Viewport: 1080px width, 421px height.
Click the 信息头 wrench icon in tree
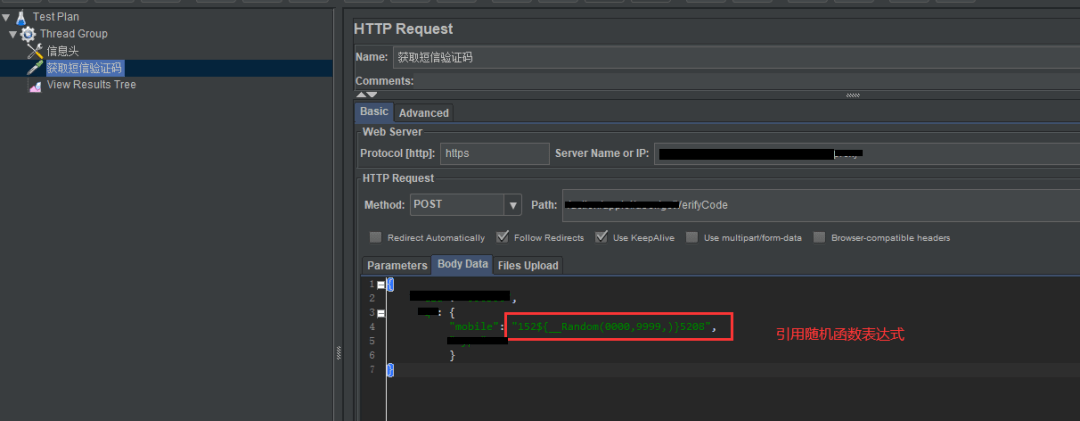36,51
